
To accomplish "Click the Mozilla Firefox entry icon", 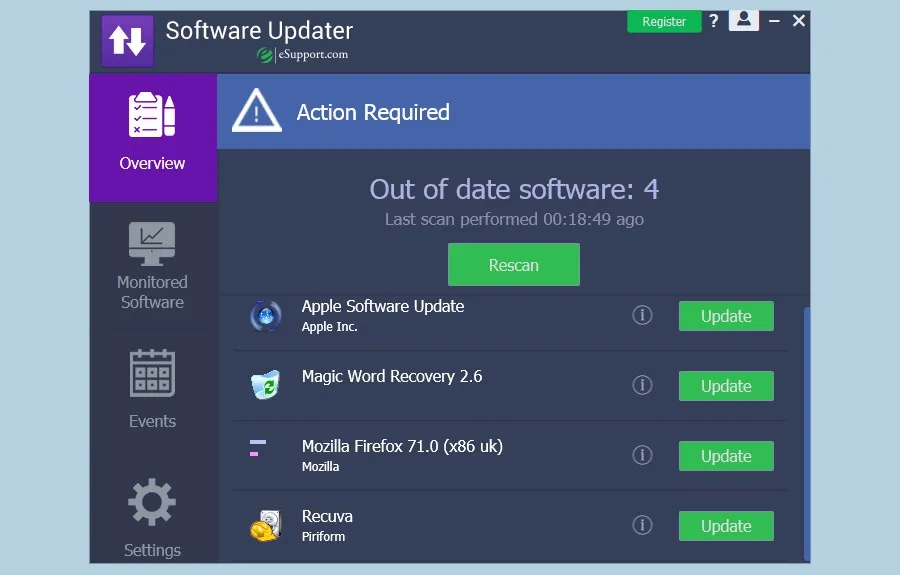I will 258,448.
